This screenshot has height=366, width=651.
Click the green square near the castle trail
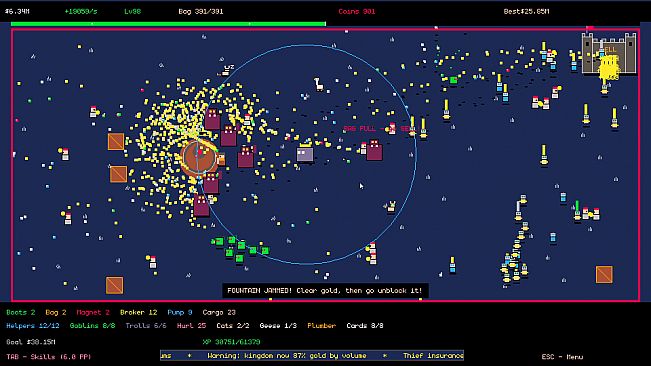453,80
